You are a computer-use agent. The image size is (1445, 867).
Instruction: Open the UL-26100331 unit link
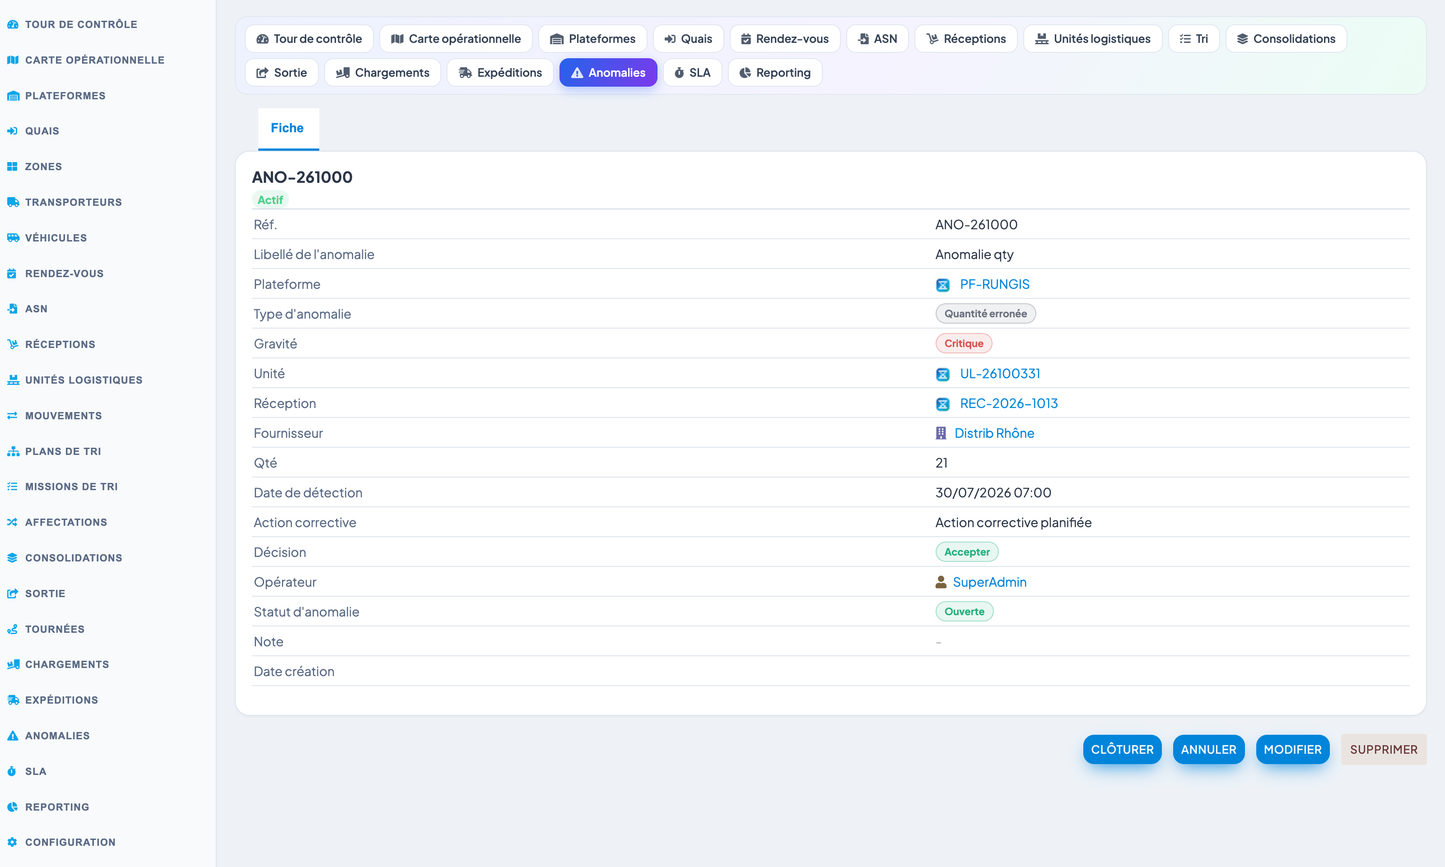pyautogui.click(x=1000, y=373)
